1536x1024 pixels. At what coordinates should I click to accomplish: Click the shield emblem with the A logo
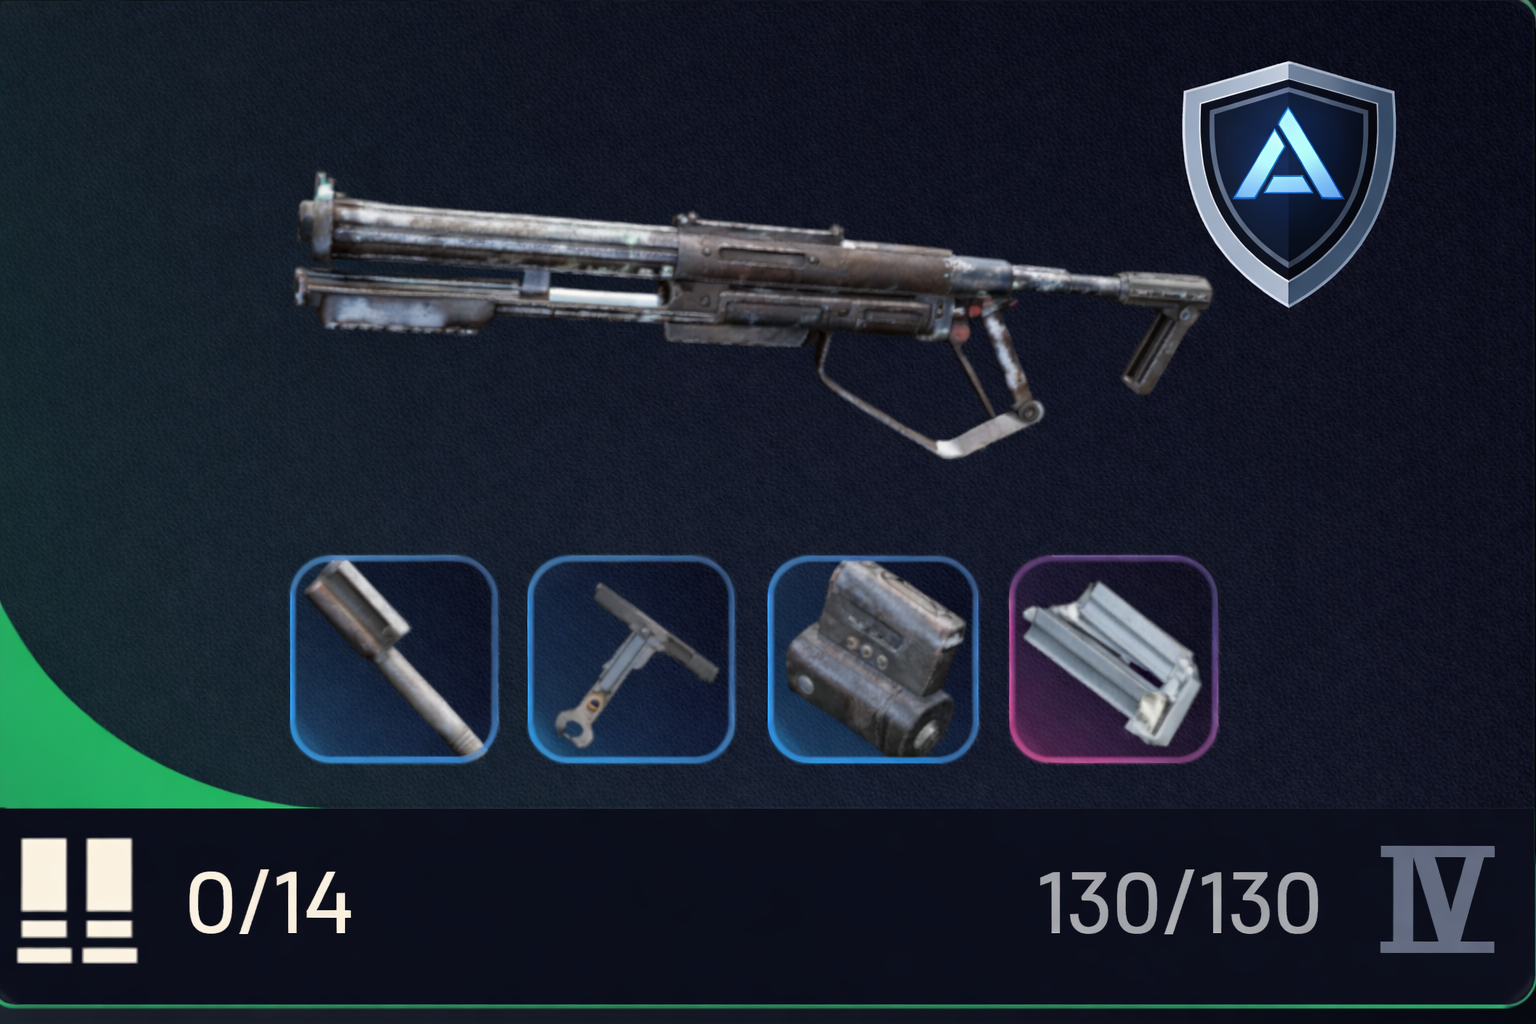tap(1289, 183)
